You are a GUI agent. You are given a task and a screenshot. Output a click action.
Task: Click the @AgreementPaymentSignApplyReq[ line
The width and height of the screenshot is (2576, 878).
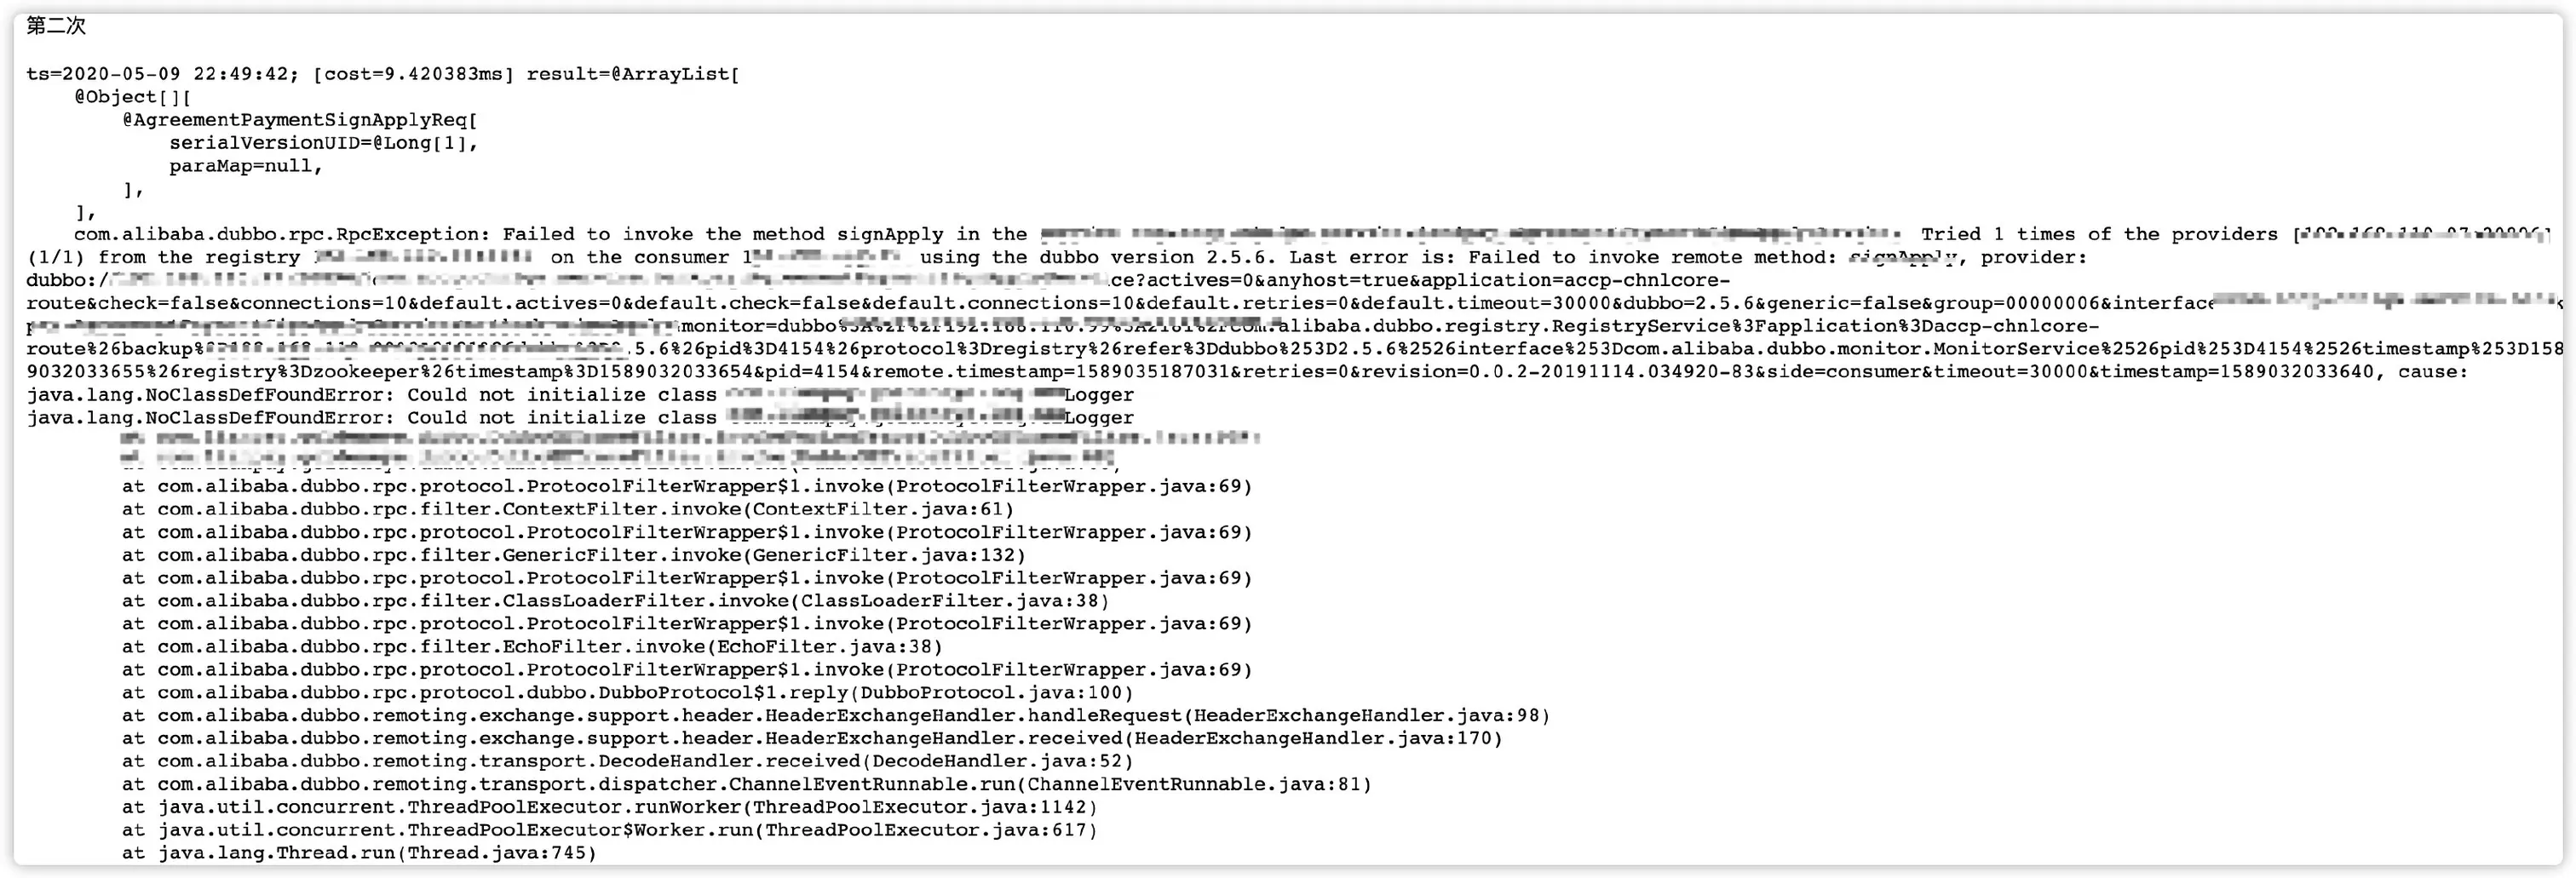tap(300, 120)
